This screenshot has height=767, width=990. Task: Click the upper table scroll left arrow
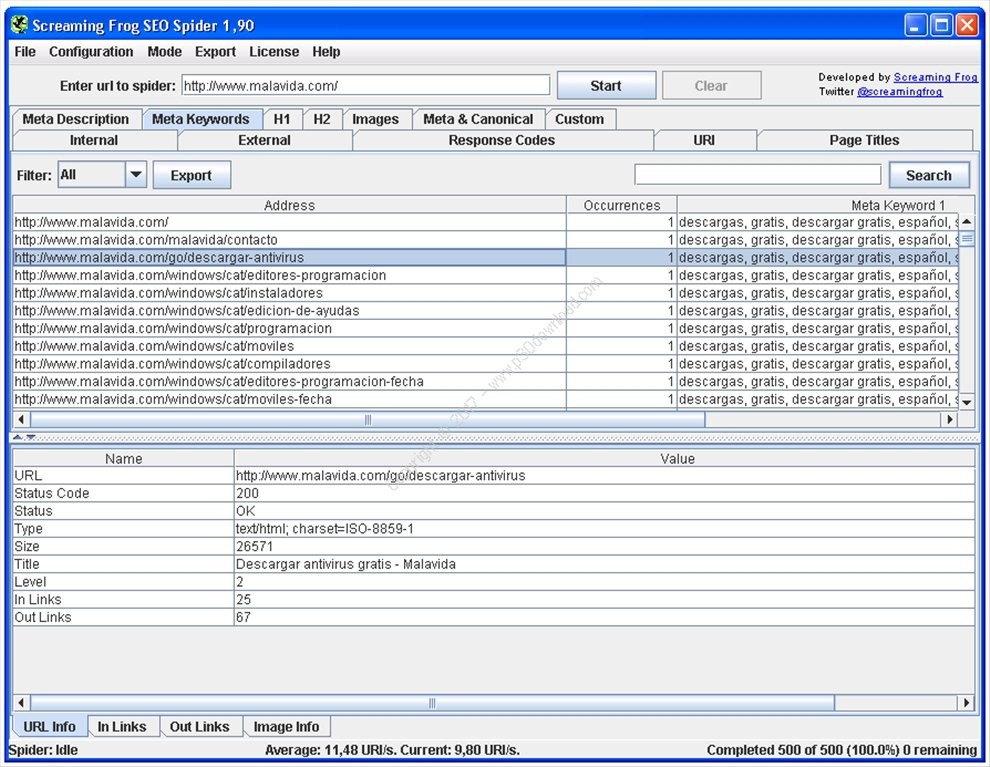point(21,419)
